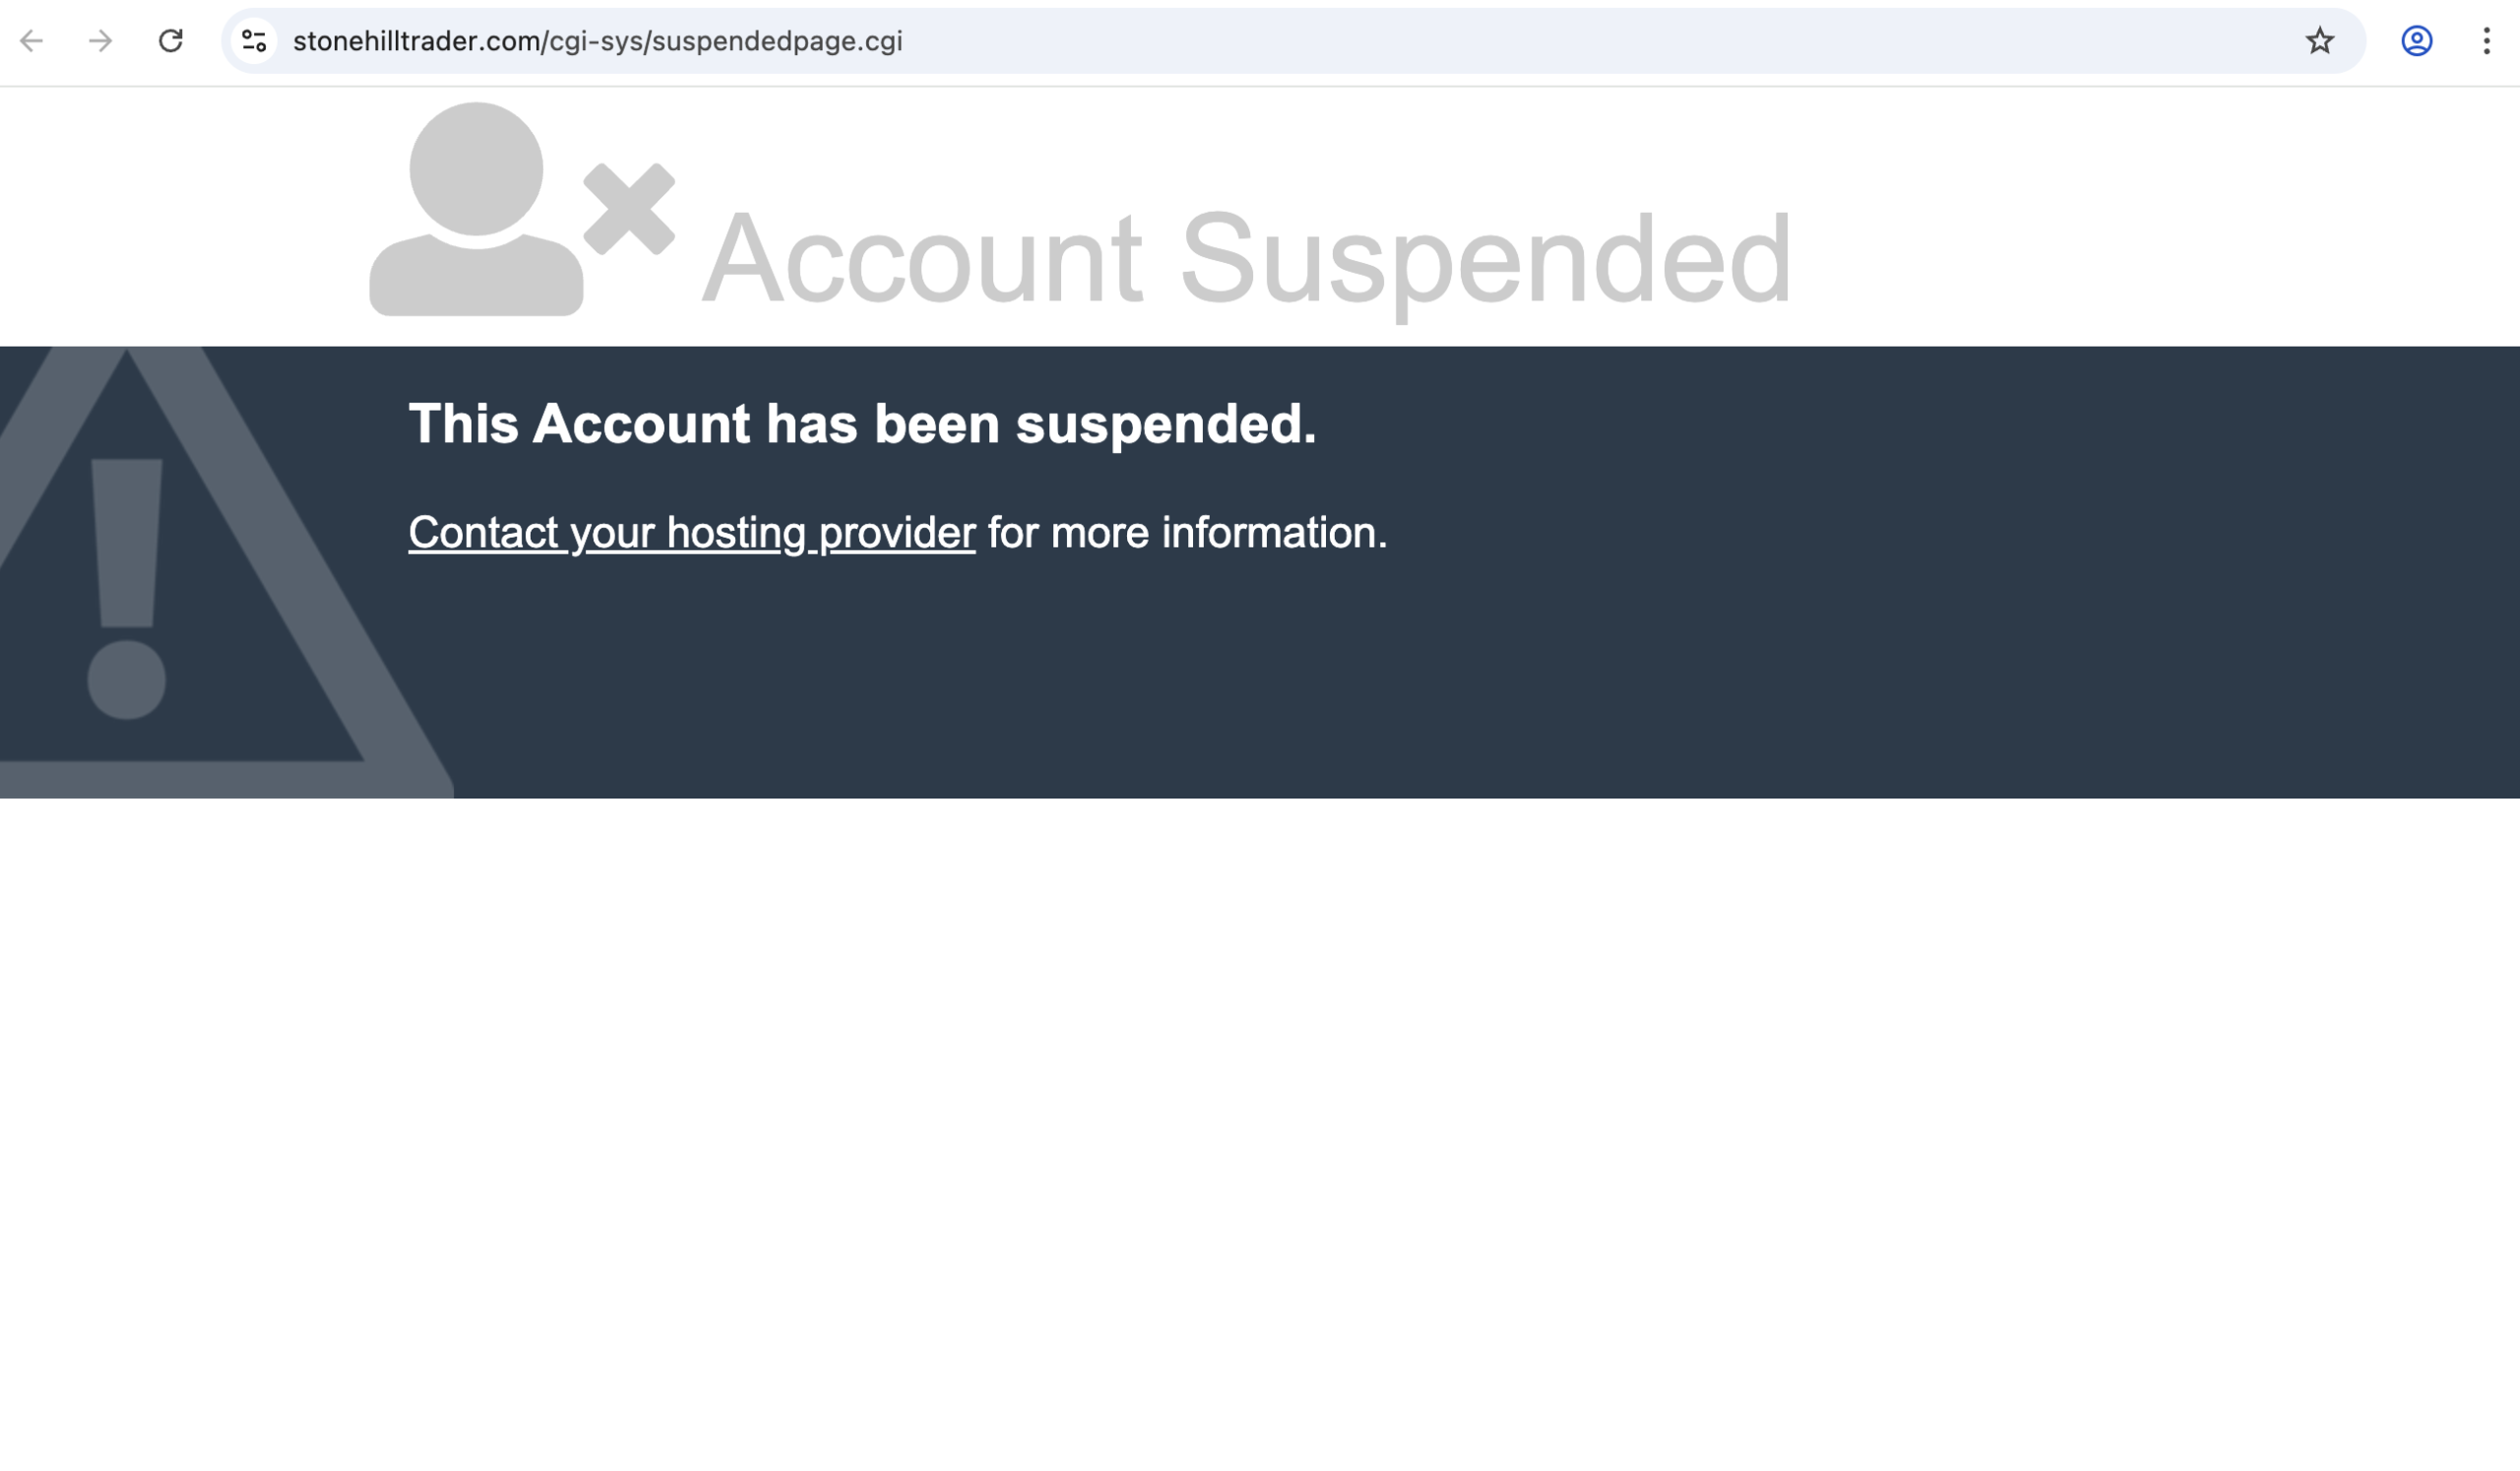
Task: Click the gray user silhouette icon
Action: 476,210
